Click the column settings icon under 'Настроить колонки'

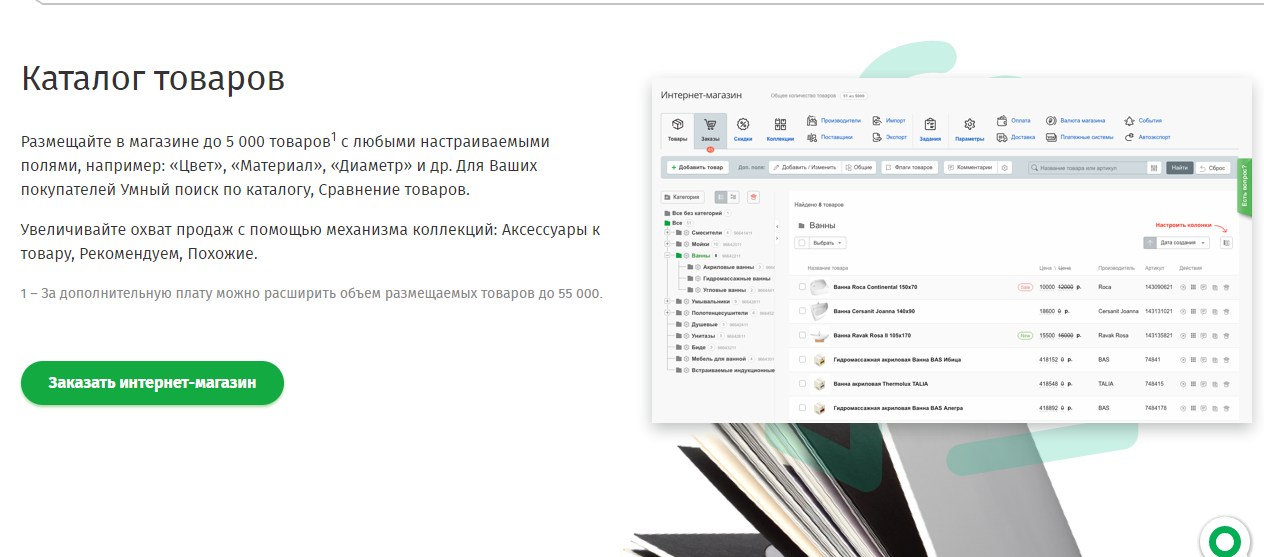coord(1226,243)
